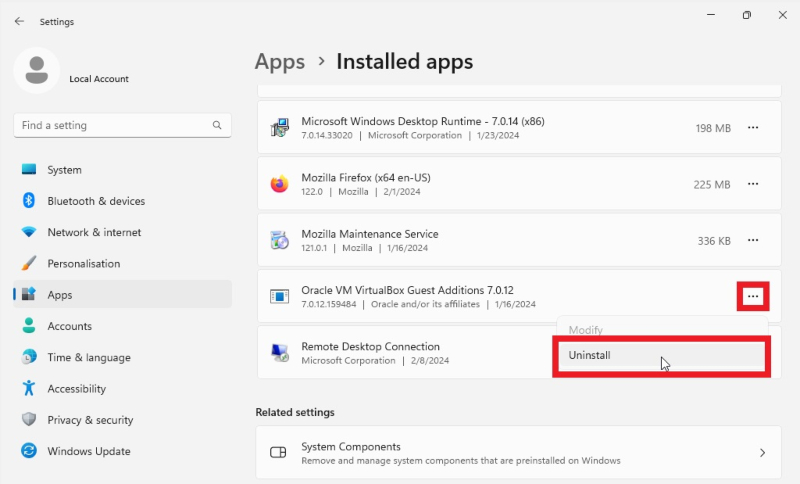Click the Apps sidebar icon
Screen dimensions: 800x484
pyautogui.click(x=29, y=294)
